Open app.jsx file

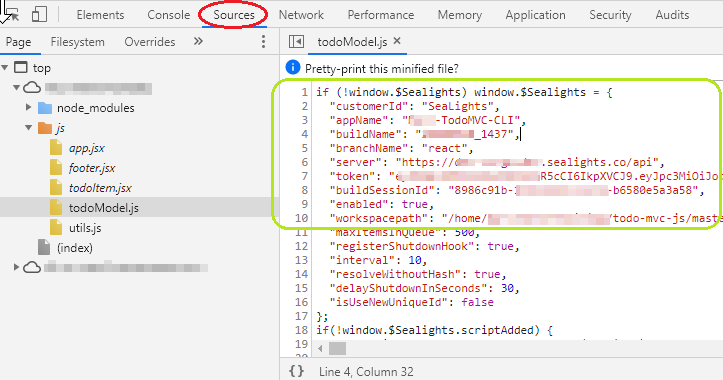(x=87, y=148)
